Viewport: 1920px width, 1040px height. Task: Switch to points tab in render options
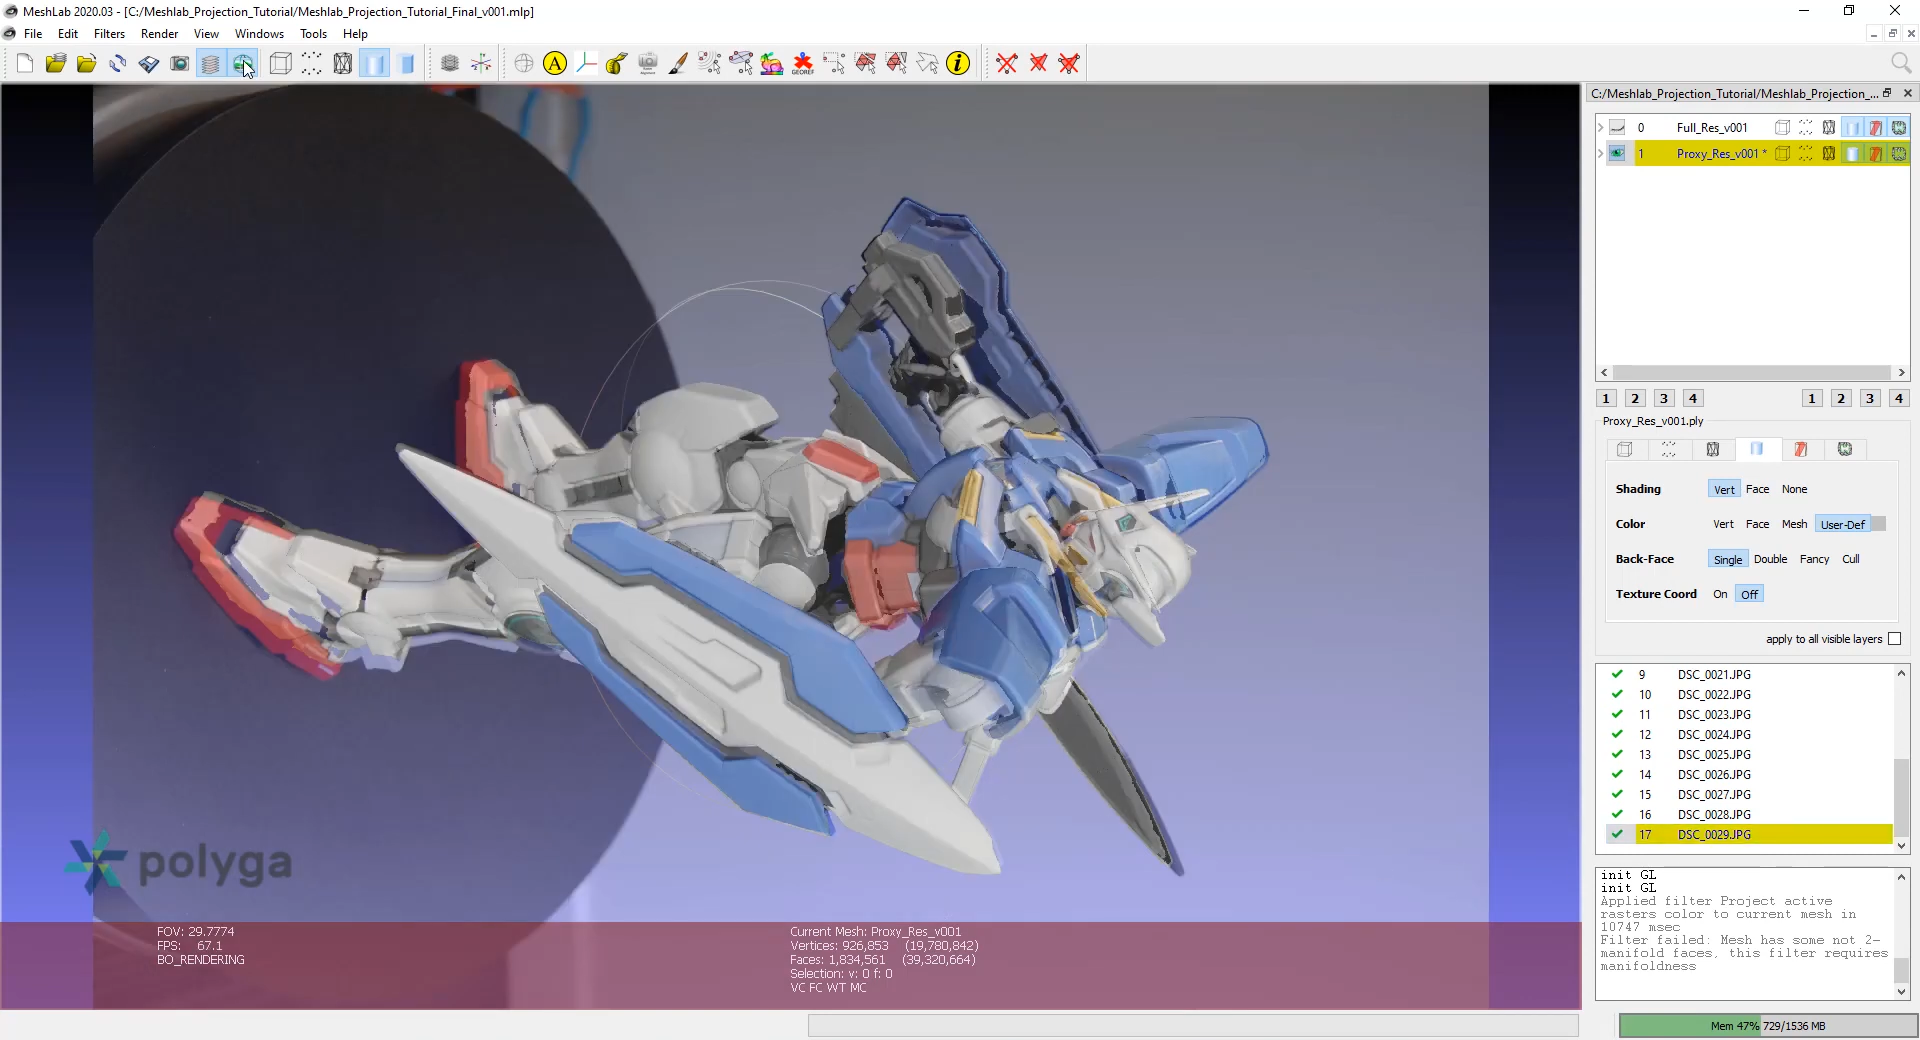pos(1669,449)
